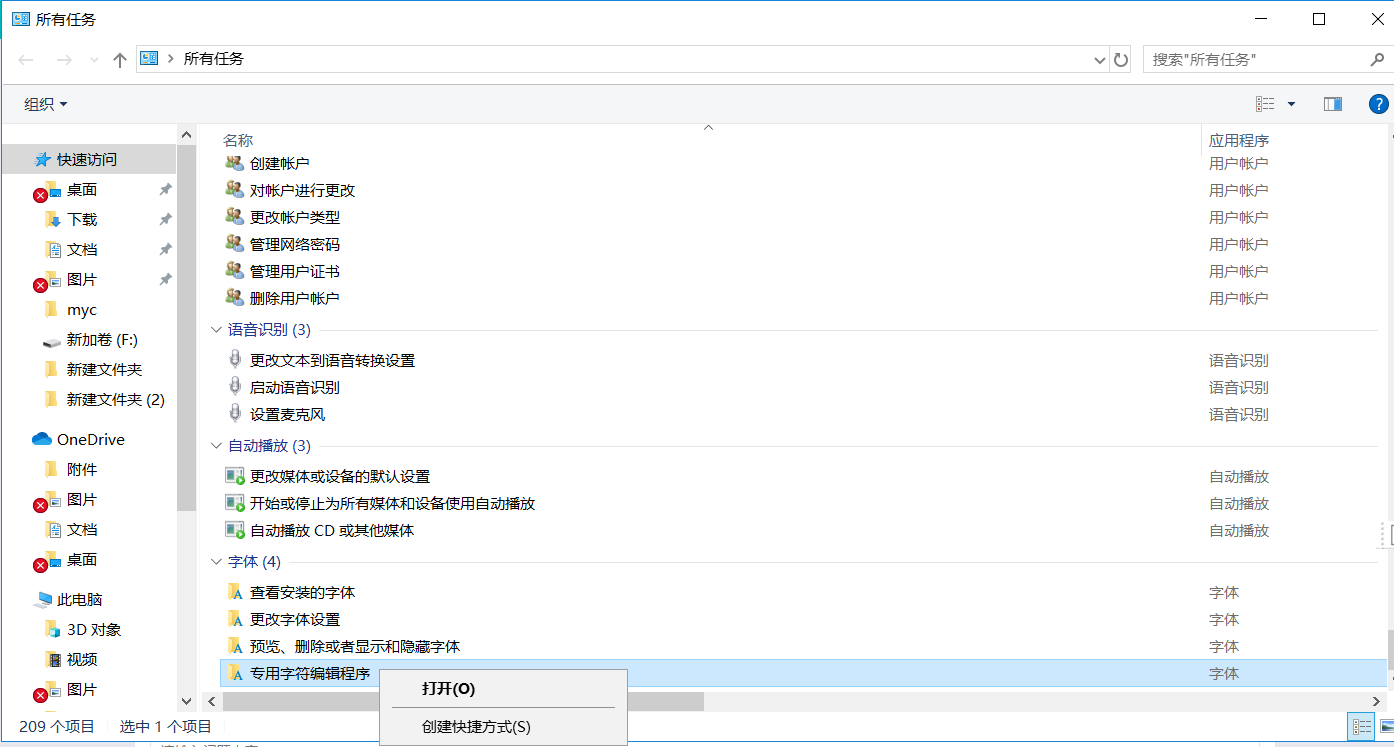
Task: Select the 管理网络密码 icon
Action: [x=235, y=244]
